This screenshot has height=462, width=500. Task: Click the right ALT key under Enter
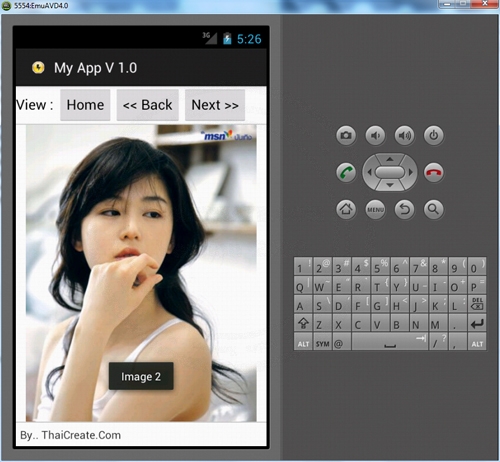(x=477, y=342)
